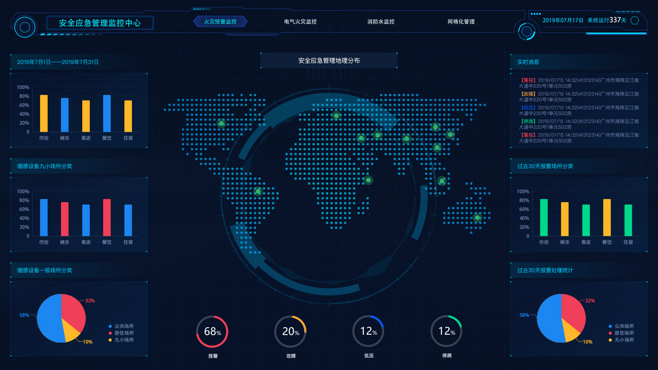Open the 网格化管理 tab
Viewport: 658px width, 370px height.
click(x=461, y=21)
